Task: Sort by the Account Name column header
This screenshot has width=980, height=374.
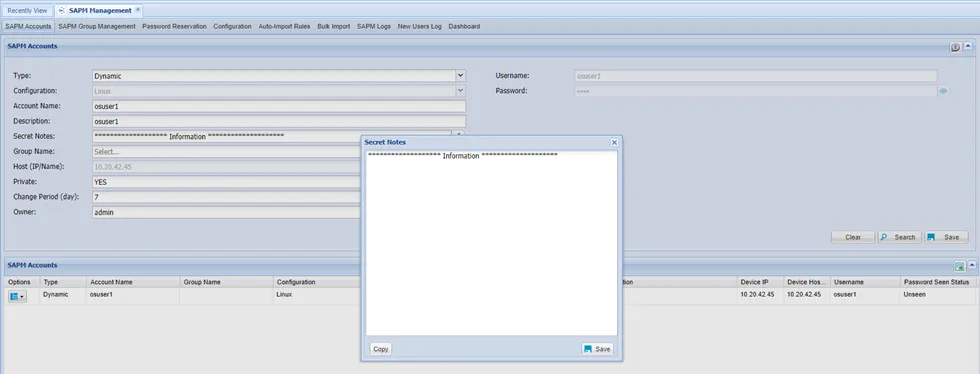Action: coord(133,282)
